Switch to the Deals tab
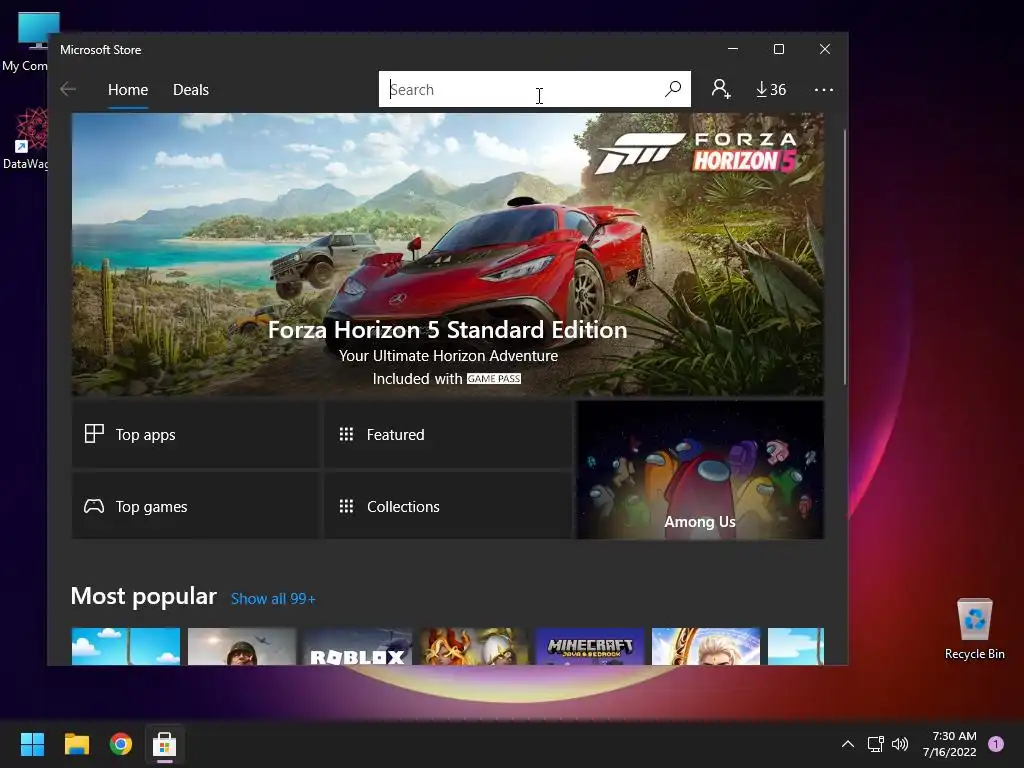The image size is (1024, 768). pyautogui.click(x=191, y=89)
